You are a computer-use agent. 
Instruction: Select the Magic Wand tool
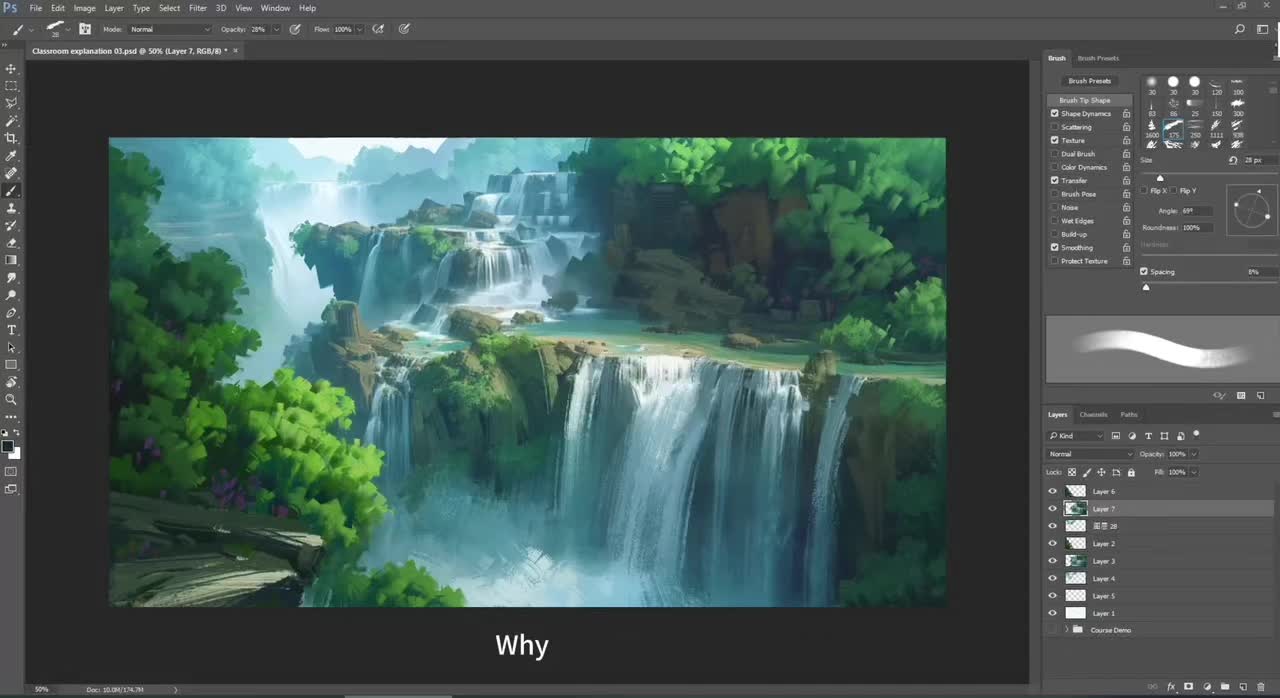click(x=11, y=120)
